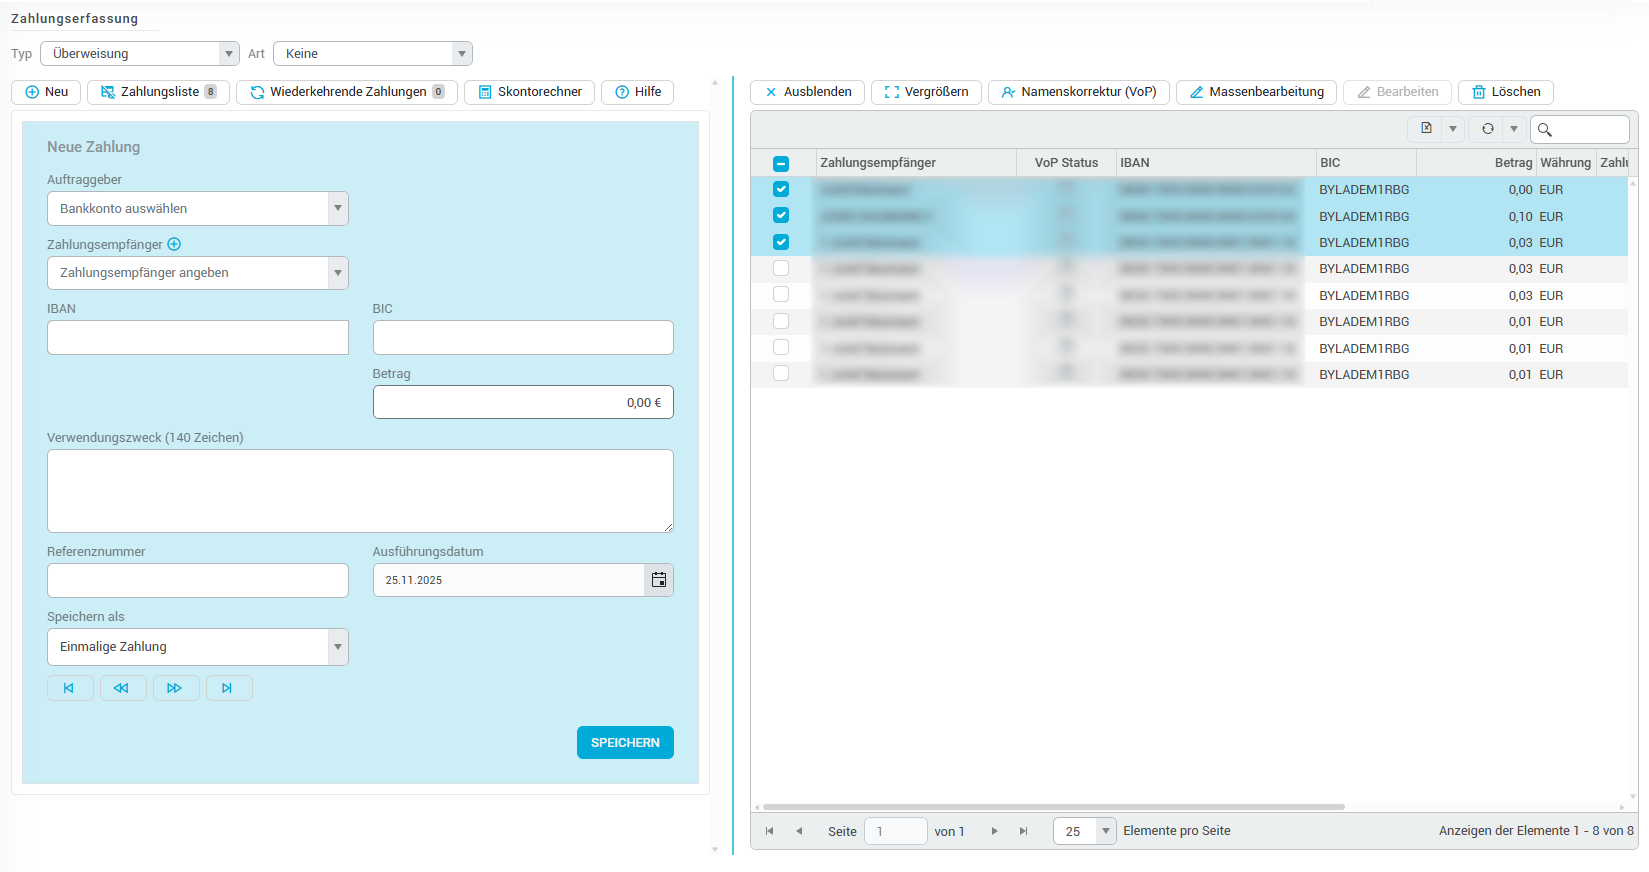Click the refresh icon in grid toolbar

pos(1487,128)
